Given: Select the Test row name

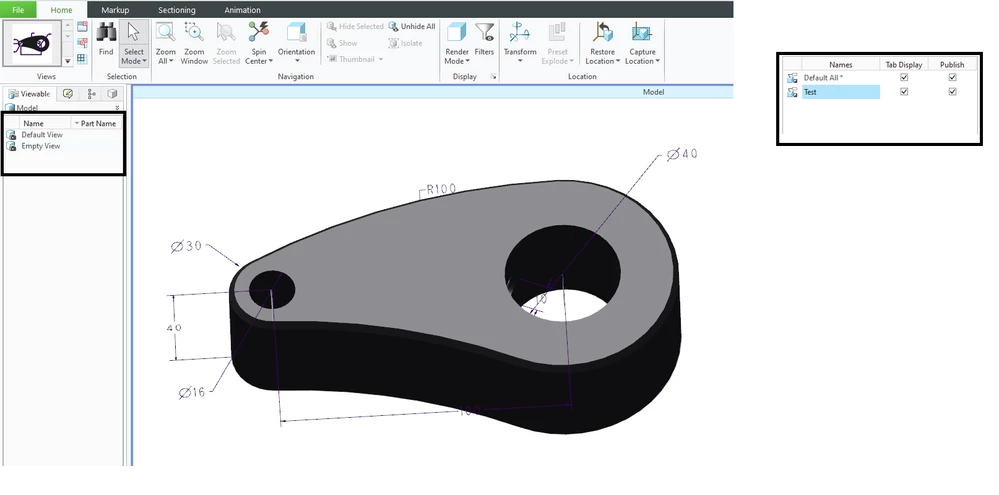Looking at the screenshot, I should [x=840, y=92].
